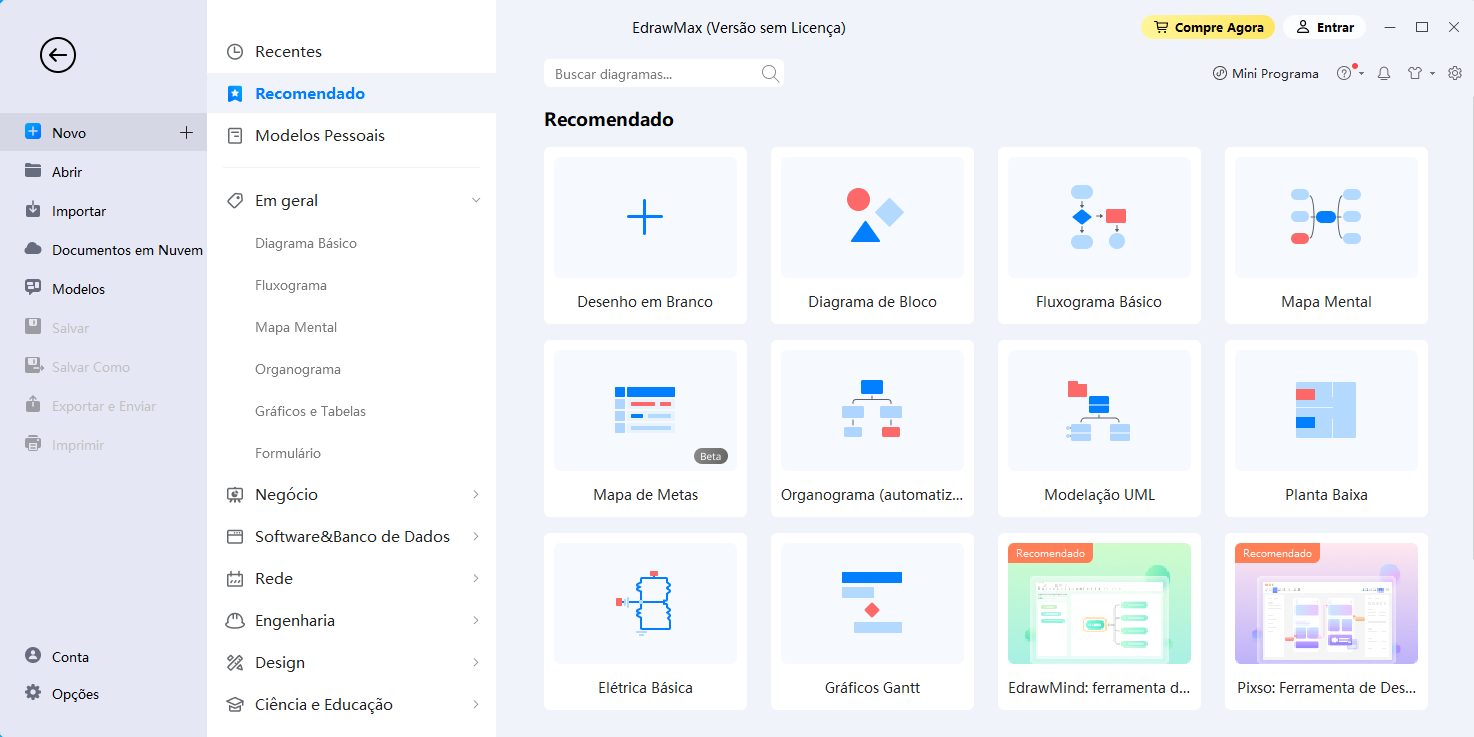Click the Entrar login button
The width and height of the screenshot is (1474, 737).
(x=1325, y=28)
